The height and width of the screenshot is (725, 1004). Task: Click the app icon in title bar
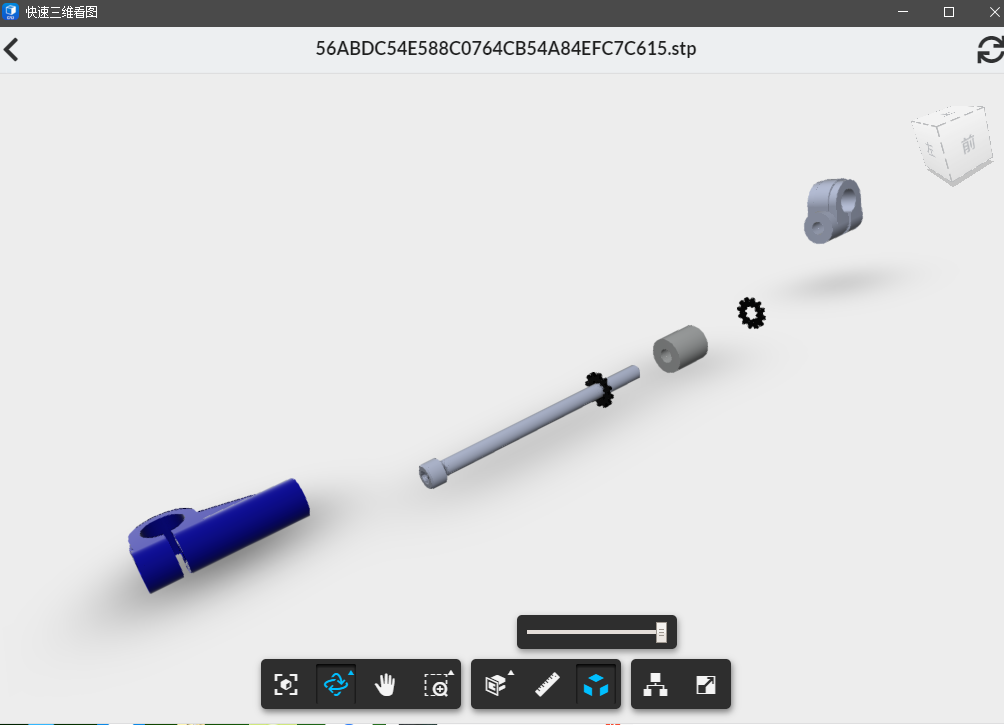(x=10, y=12)
